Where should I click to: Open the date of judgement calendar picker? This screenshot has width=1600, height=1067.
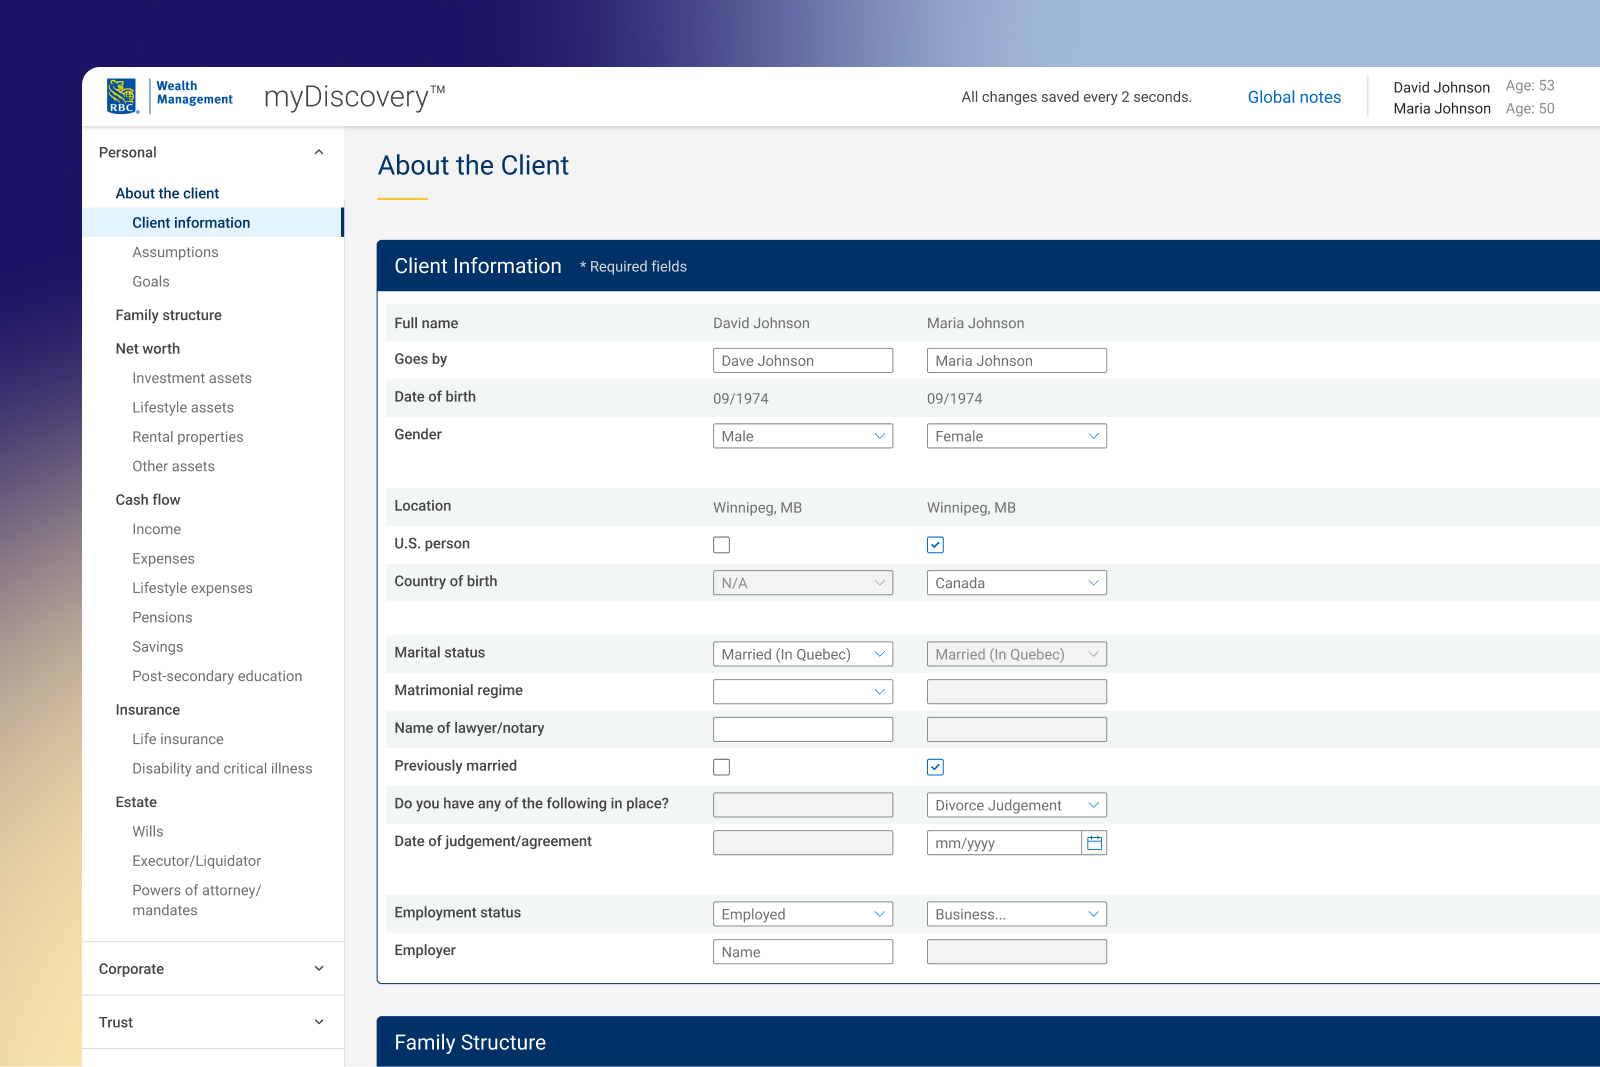[1094, 843]
